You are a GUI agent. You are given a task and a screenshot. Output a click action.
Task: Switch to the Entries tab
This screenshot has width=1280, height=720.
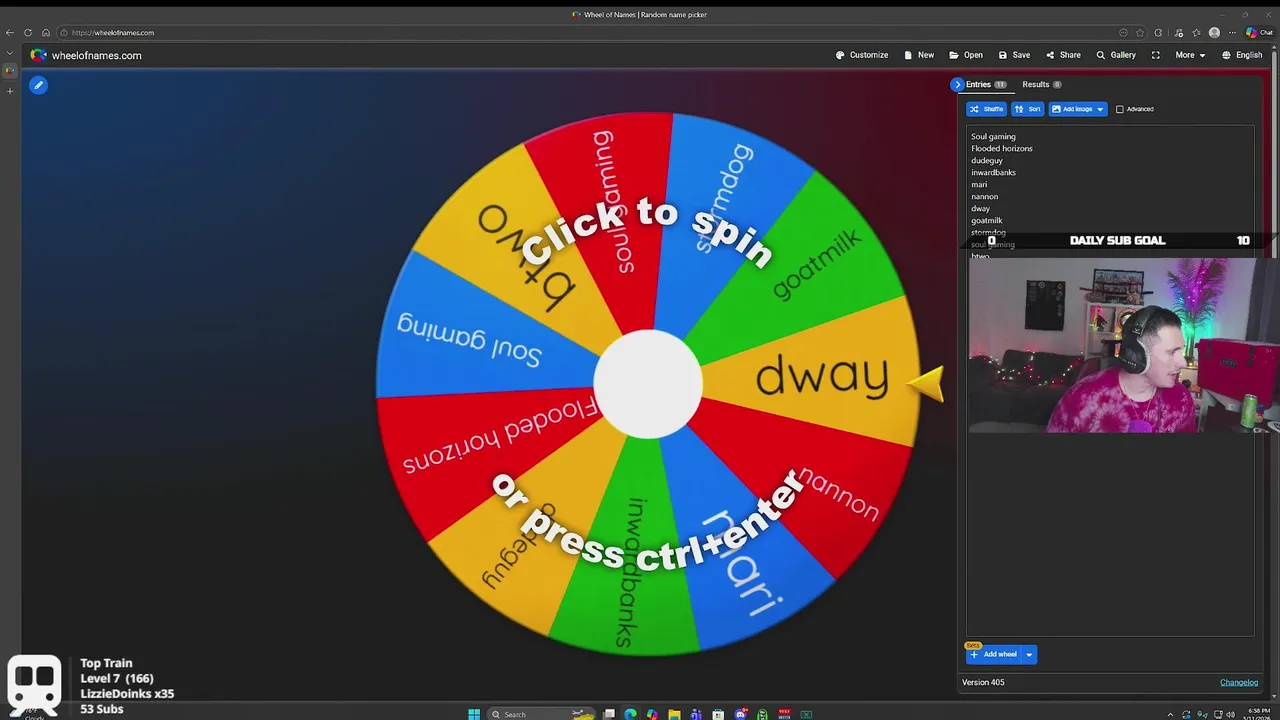[986, 84]
